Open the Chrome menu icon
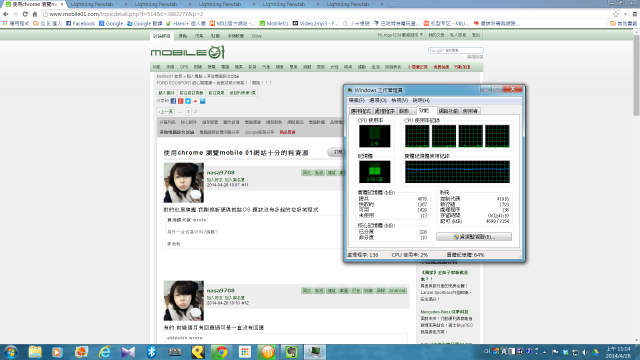The width and height of the screenshot is (640, 360). (635, 14)
